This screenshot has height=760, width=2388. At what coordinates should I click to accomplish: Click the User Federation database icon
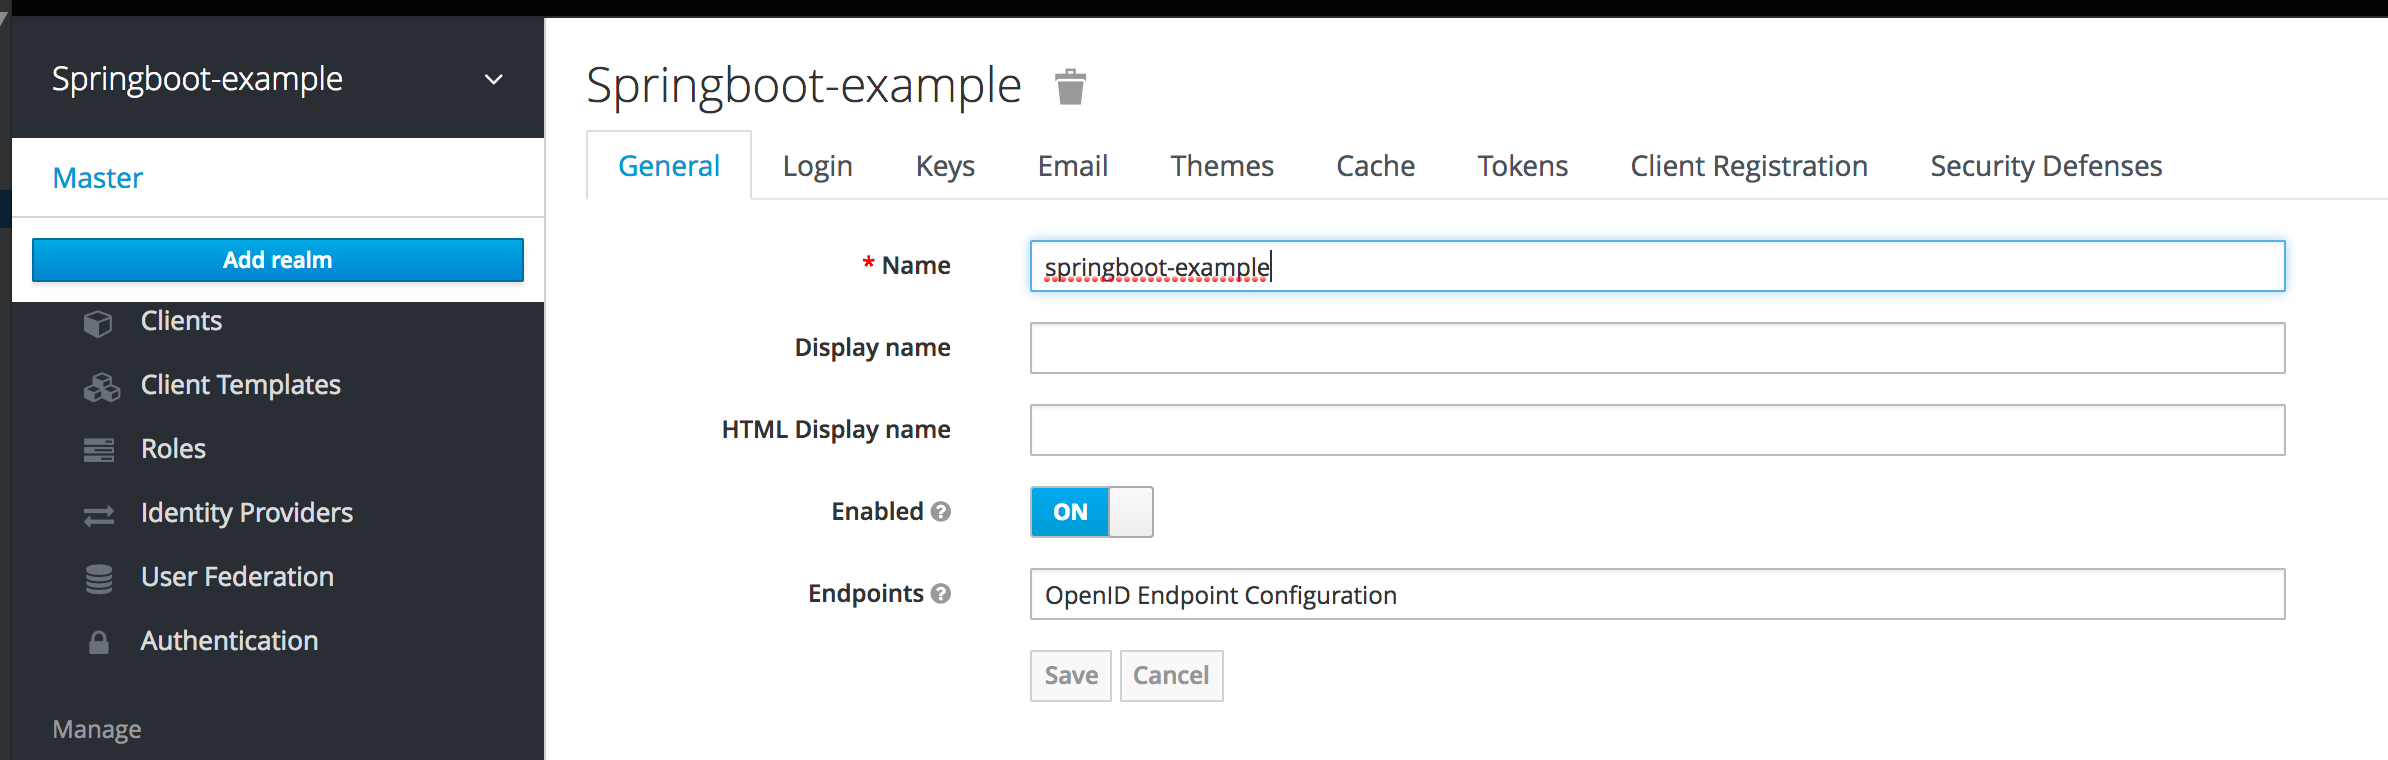(x=99, y=579)
